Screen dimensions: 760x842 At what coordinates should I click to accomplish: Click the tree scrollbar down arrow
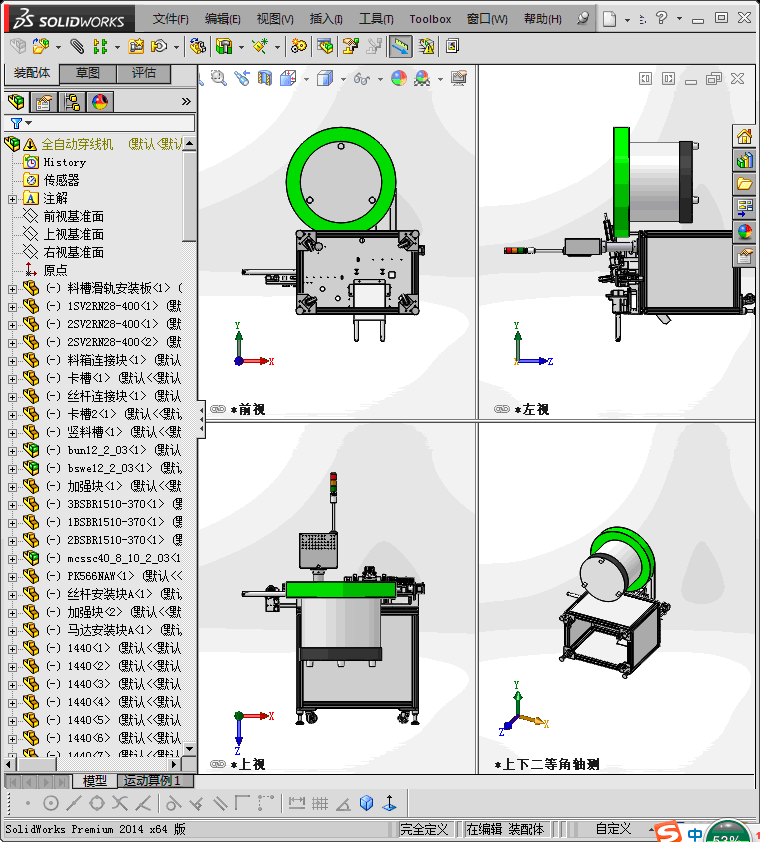[189, 748]
